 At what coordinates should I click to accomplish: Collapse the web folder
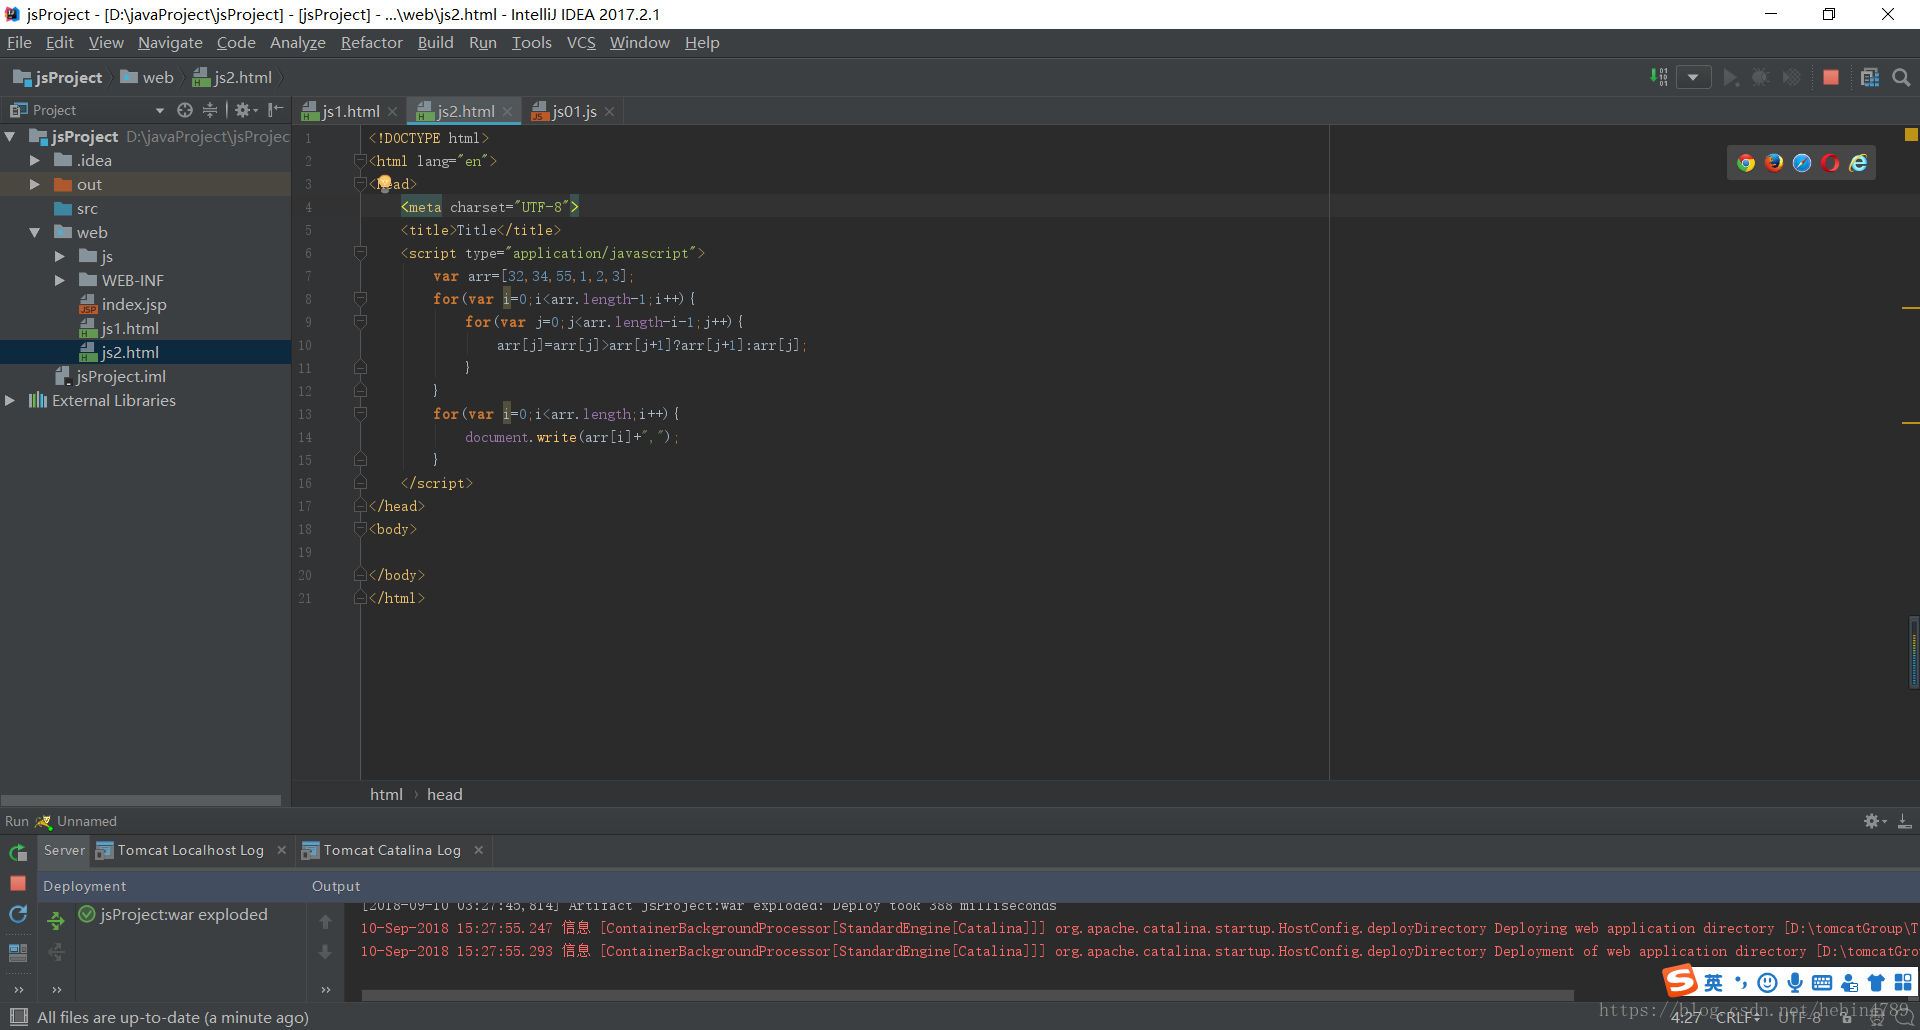(35, 232)
